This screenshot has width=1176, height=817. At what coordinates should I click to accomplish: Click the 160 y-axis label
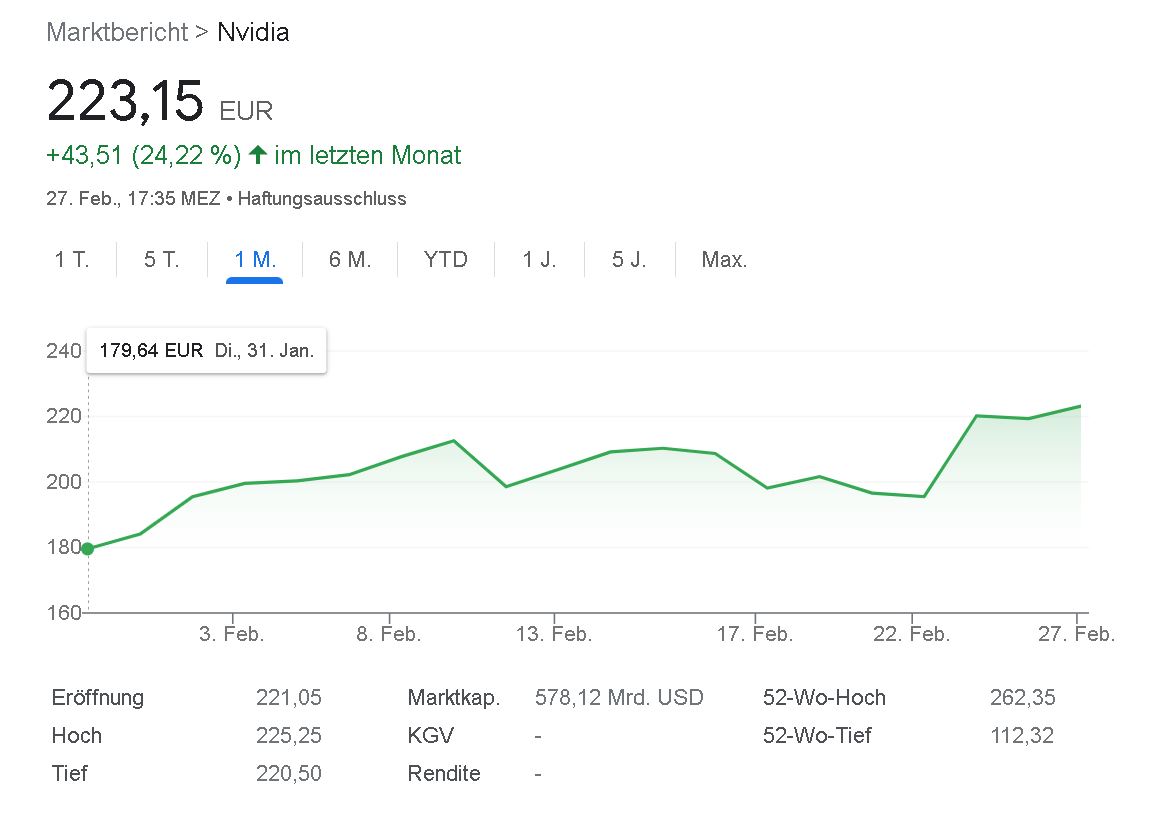click(x=64, y=613)
